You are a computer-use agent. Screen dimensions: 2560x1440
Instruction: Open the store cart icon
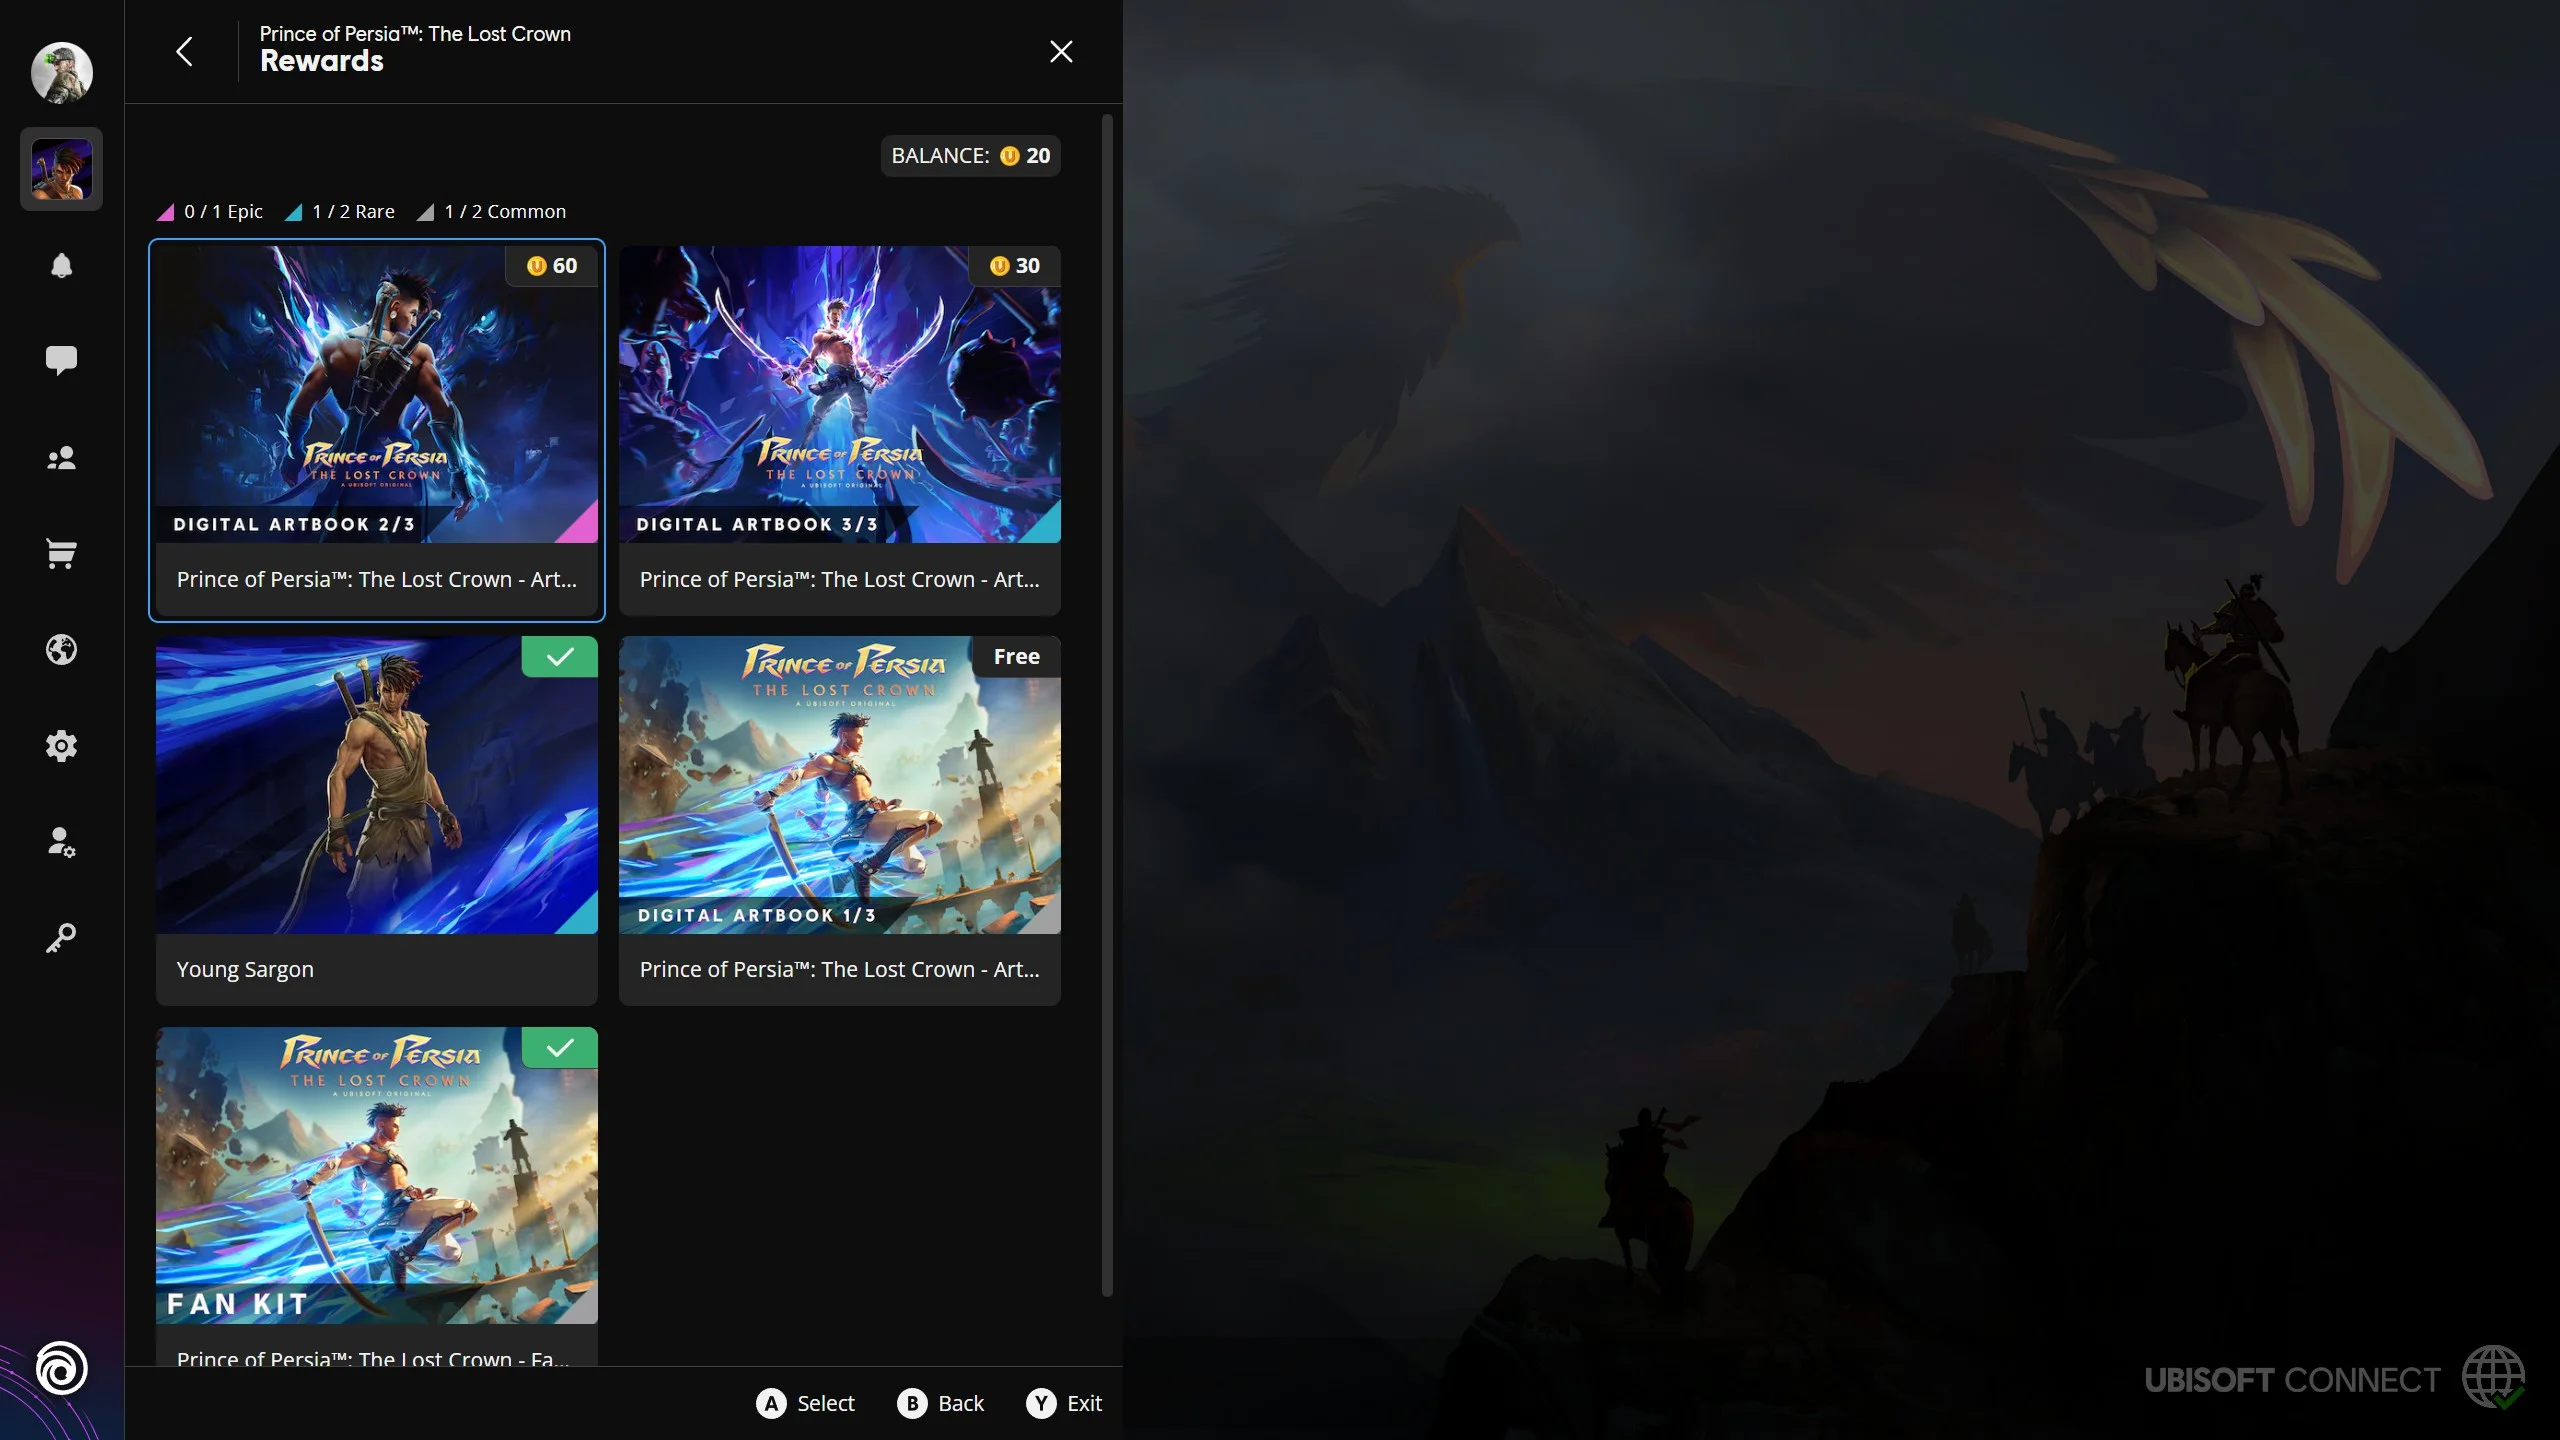pos(61,553)
